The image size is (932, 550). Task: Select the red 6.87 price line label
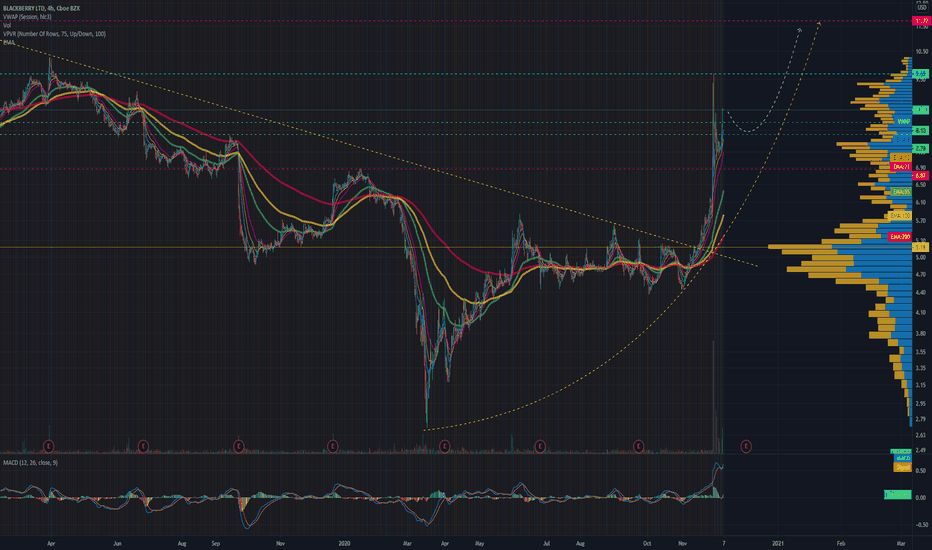coord(920,175)
